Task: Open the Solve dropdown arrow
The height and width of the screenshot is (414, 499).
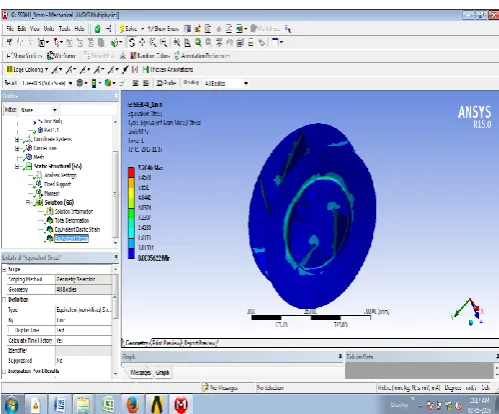Action: pos(143,29)
